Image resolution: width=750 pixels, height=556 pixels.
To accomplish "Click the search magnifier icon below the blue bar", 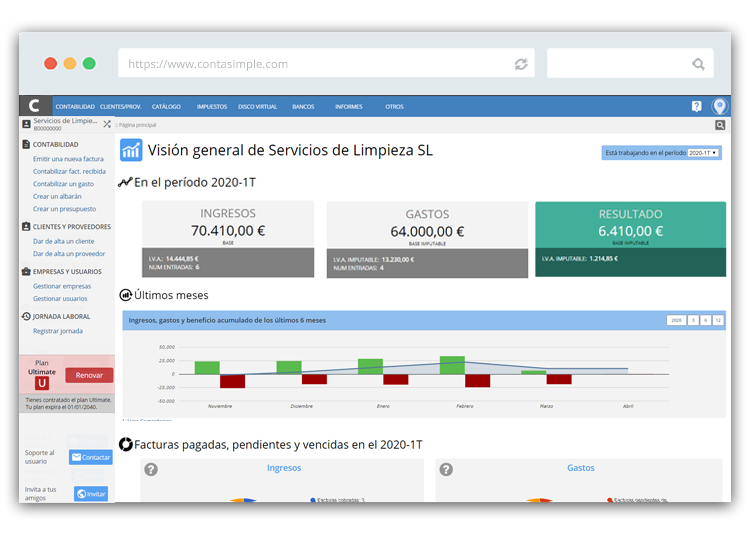I will pyautogui.click(x=720, y=125).
